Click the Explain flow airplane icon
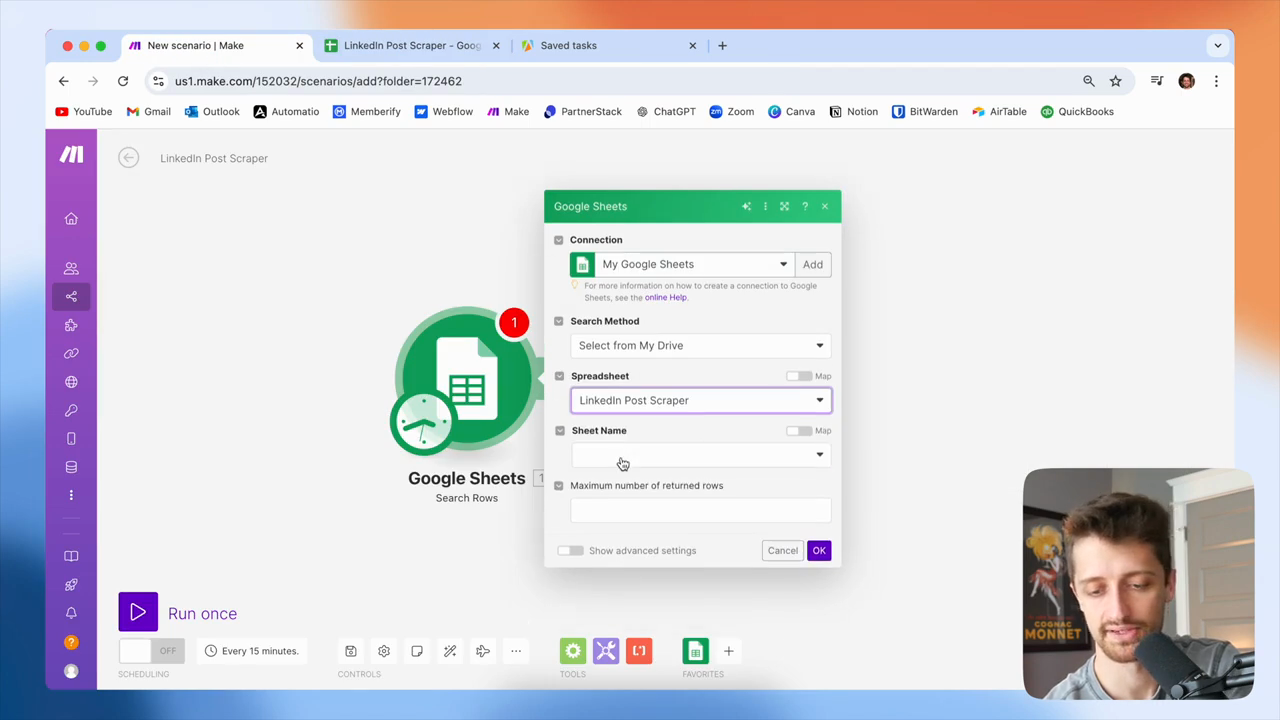1280x720 pixels. 483,651
